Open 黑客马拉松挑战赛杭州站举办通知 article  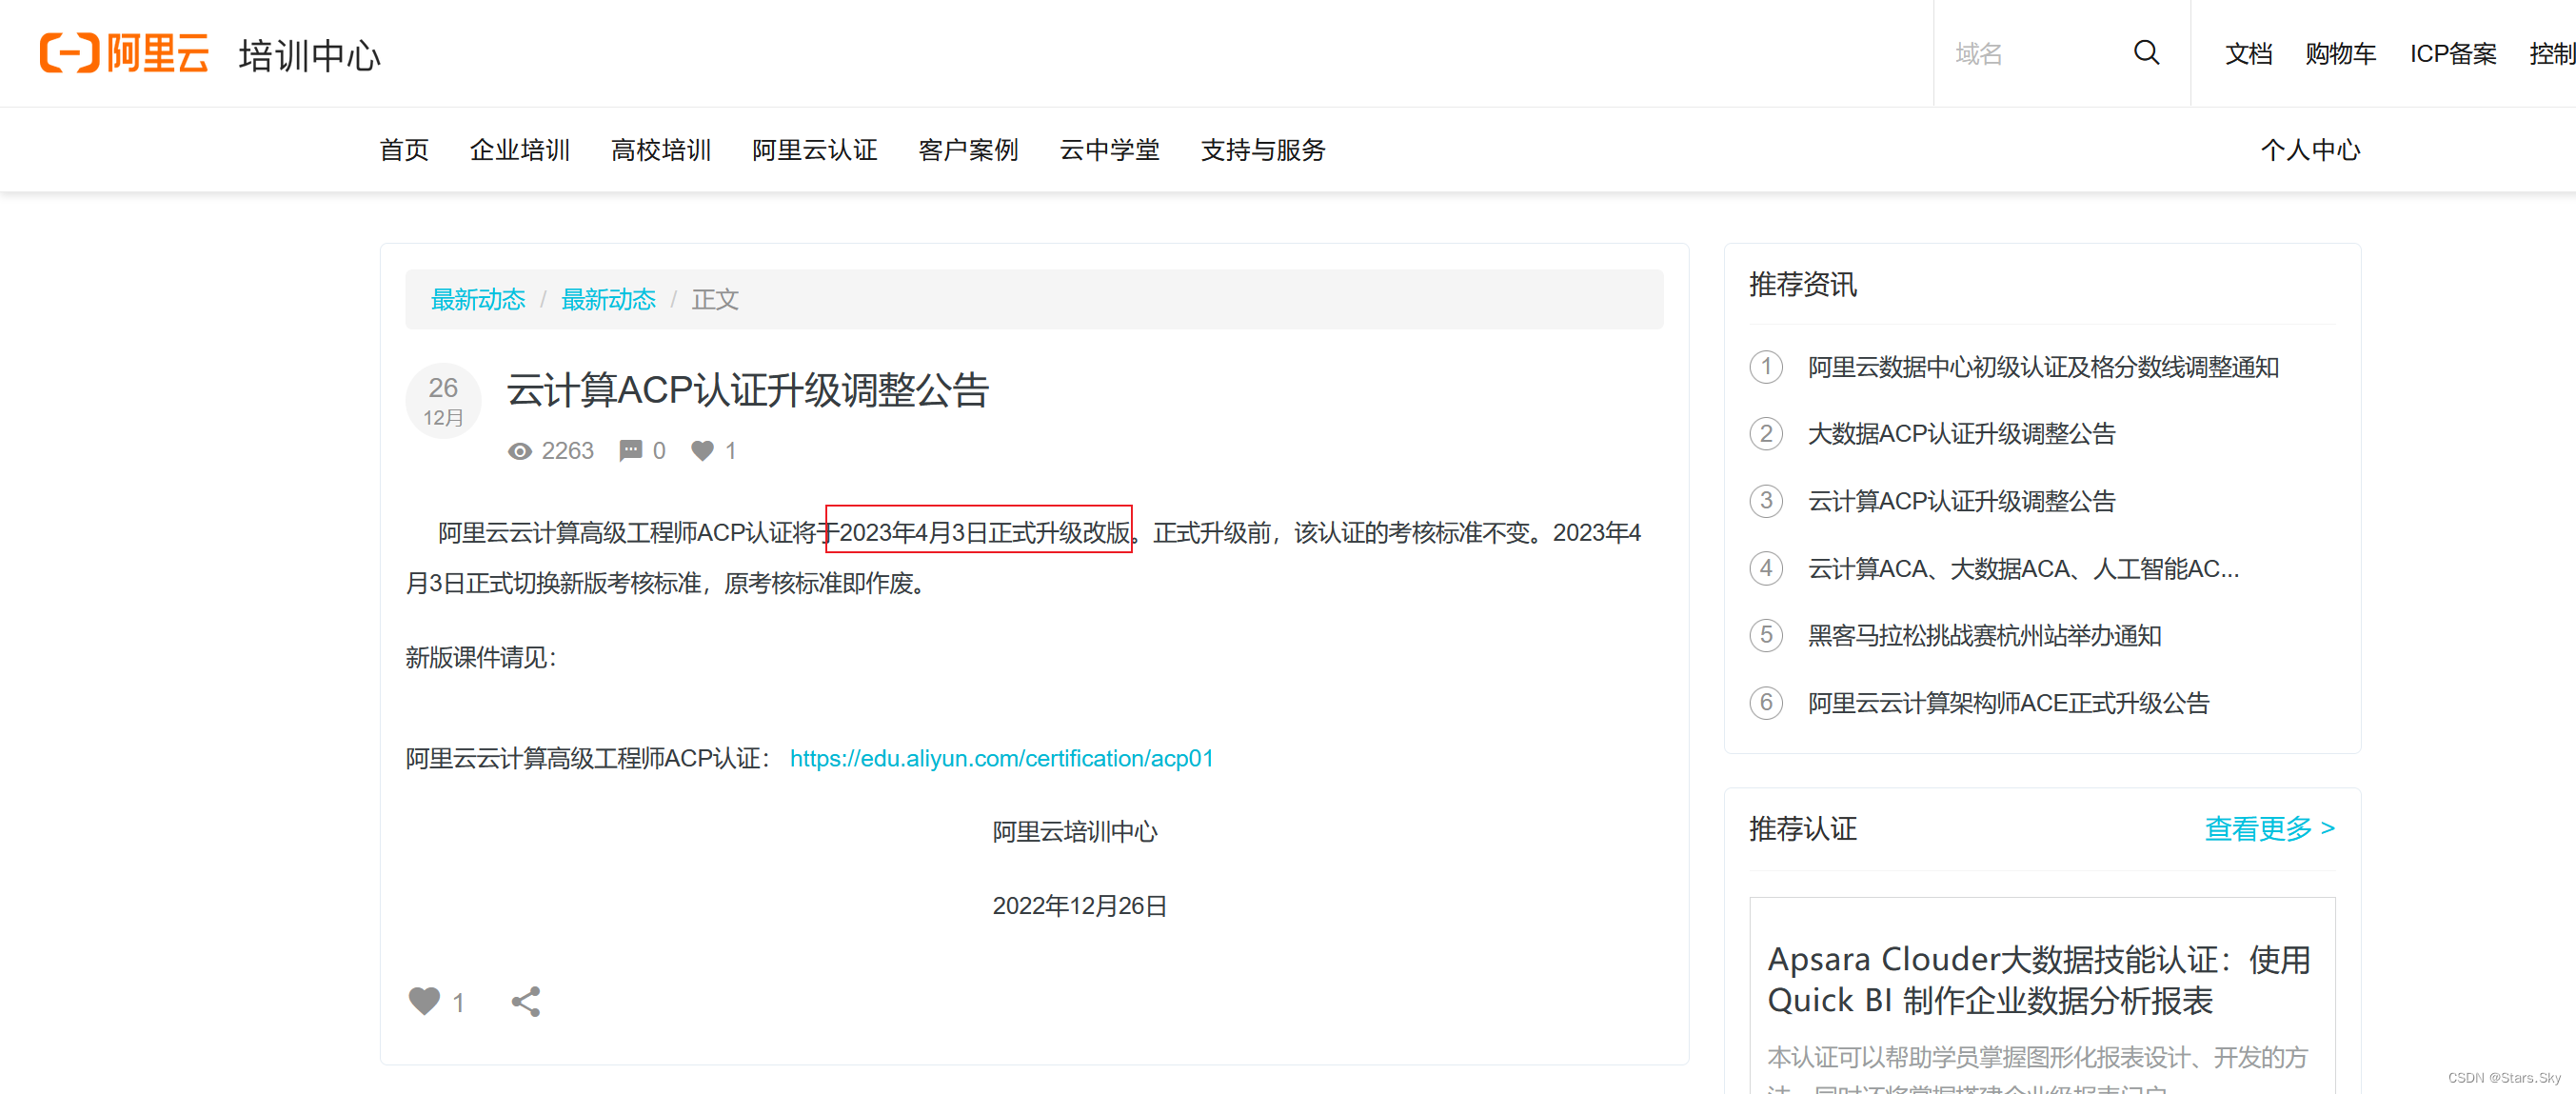tap(1984, 636)
